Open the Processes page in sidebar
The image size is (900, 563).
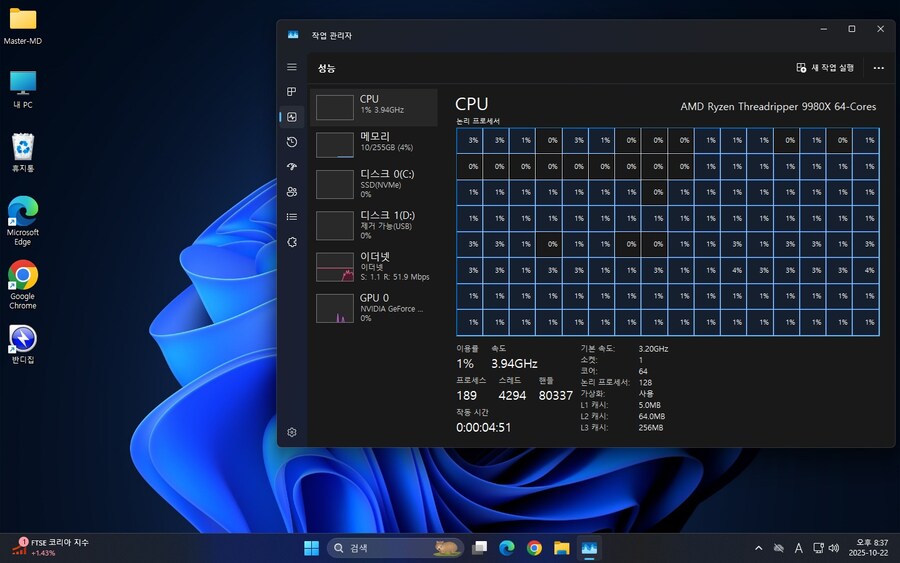click(x=292, y=92)
